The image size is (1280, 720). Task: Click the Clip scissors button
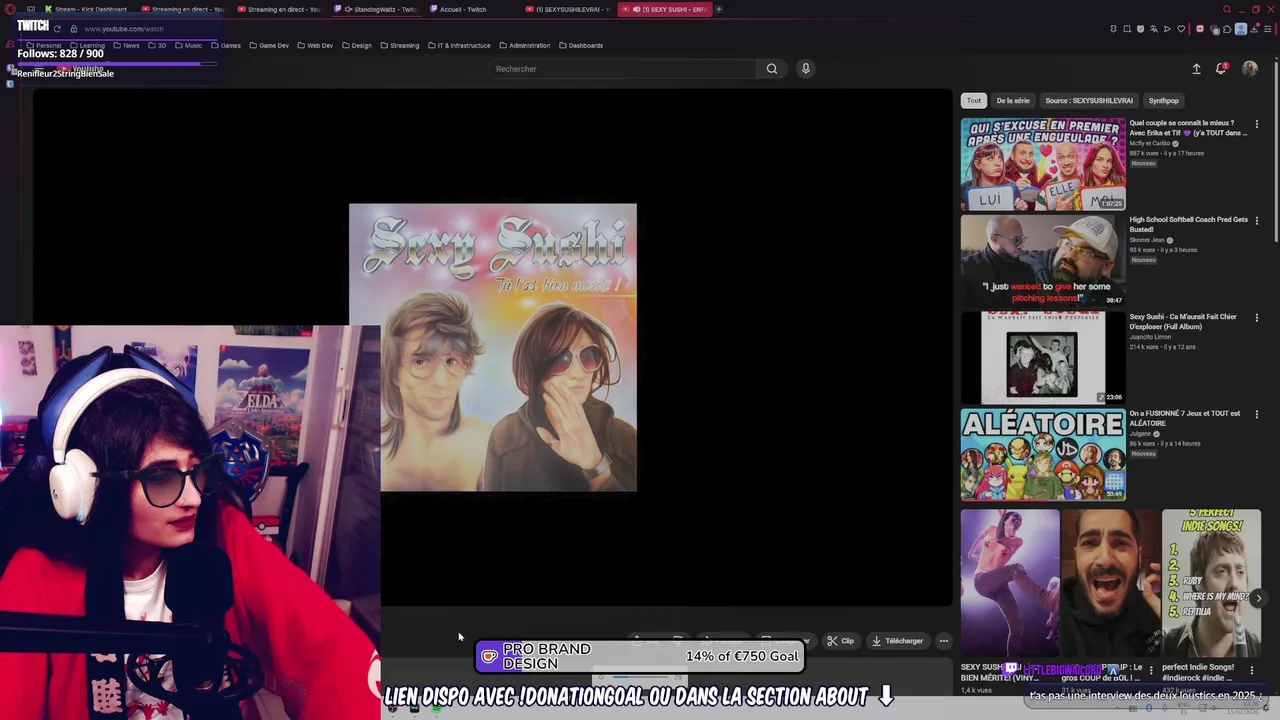[x=840, y=641]
